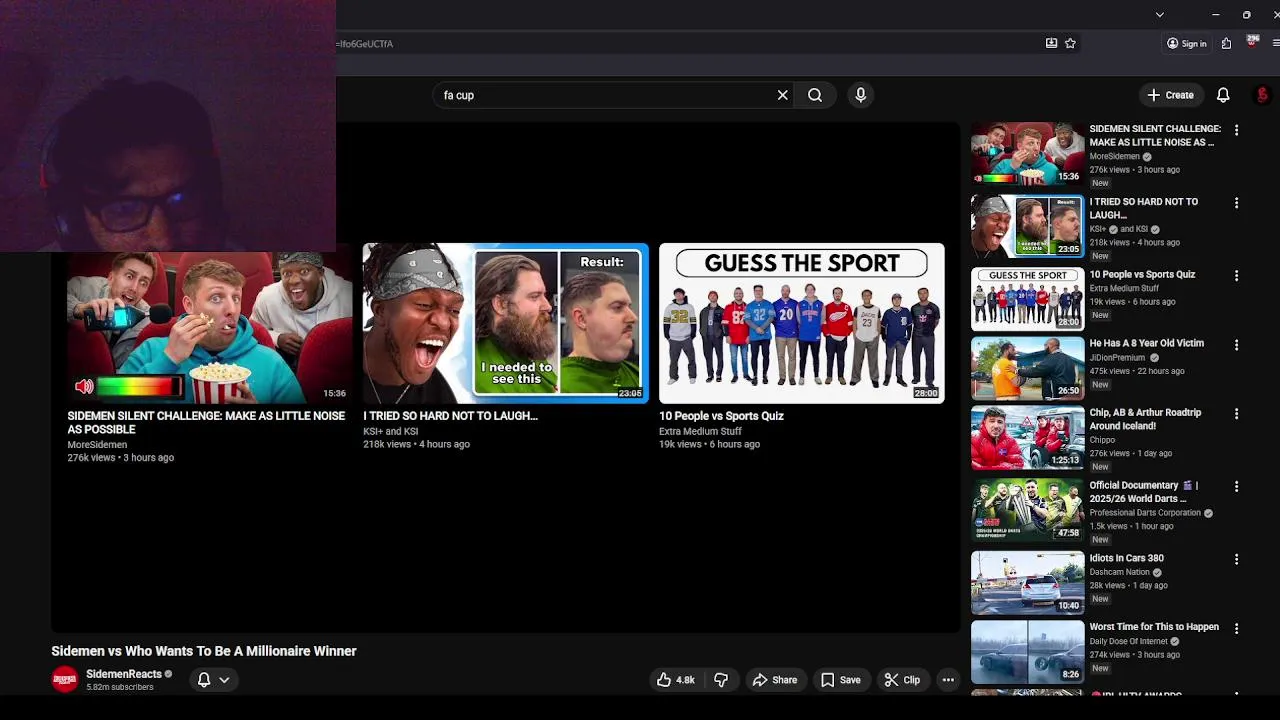
Task: Open the extension with 296 badge
Action: (x=1252, y=42)
